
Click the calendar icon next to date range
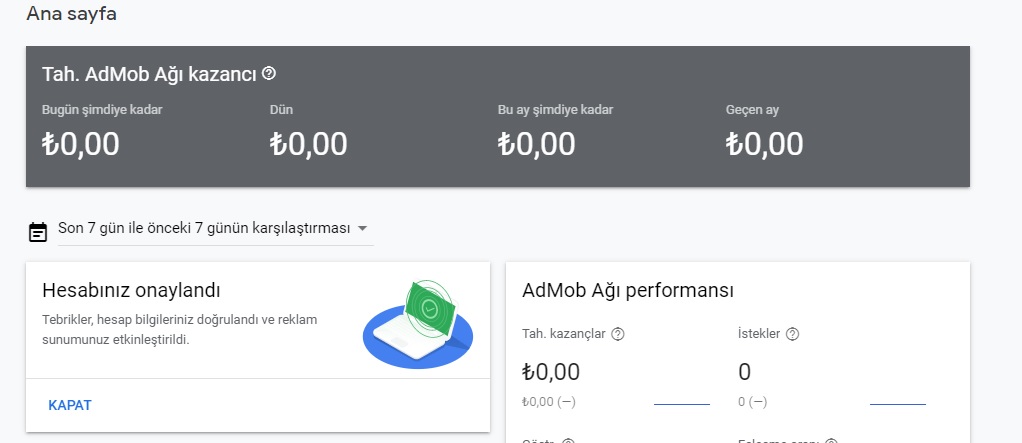pyautogui.click(x=38, y=231)
